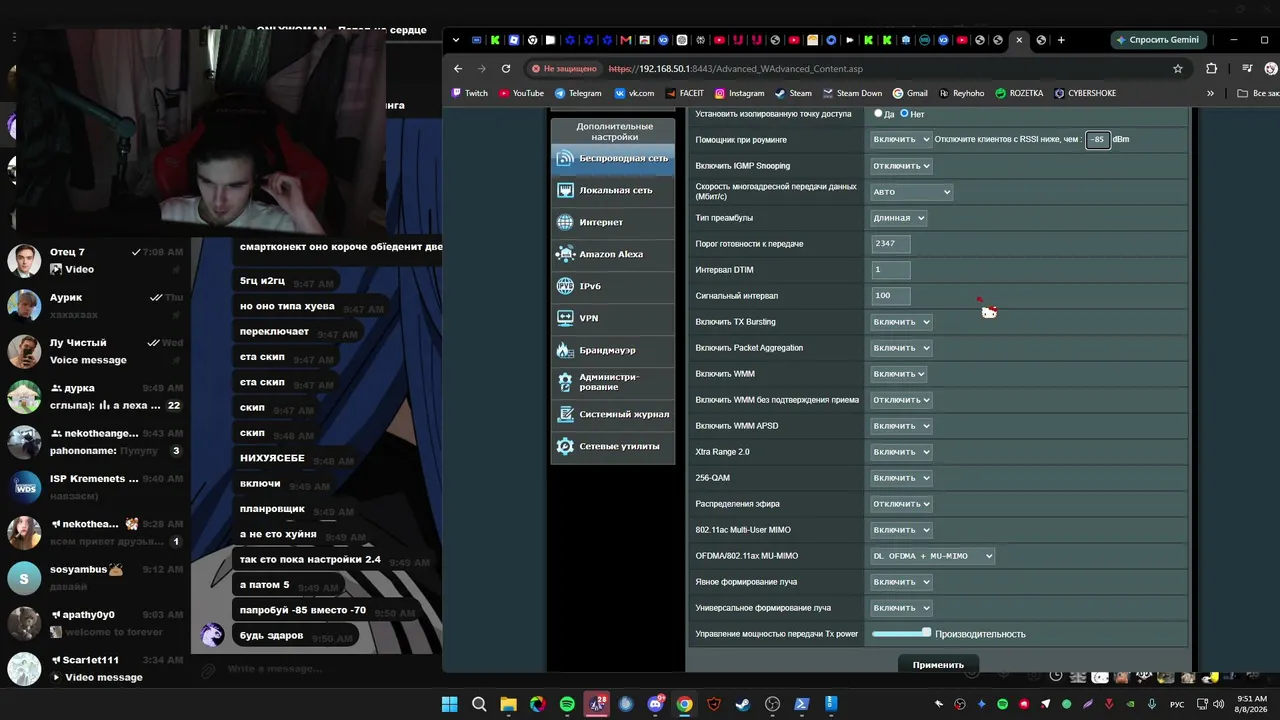
Task: Click the Брандмауэр firewall icon
Action: pyautogui.click(x=565, y=350)
